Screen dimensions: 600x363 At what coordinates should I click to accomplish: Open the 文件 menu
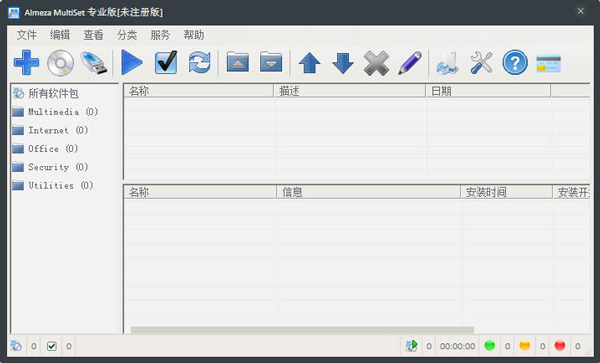coord(26,35)
